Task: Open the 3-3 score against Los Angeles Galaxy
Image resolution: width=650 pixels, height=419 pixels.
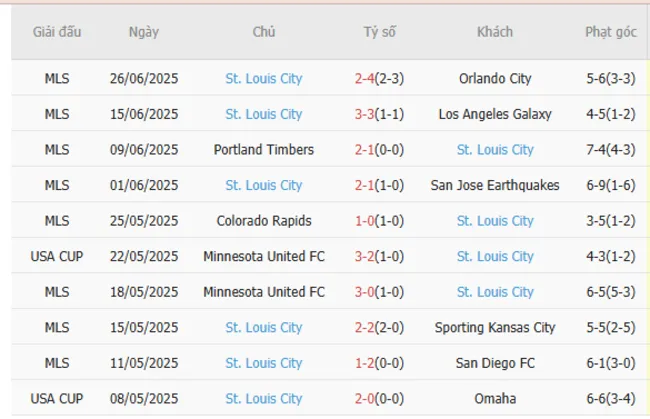Action: click(365, 114)
